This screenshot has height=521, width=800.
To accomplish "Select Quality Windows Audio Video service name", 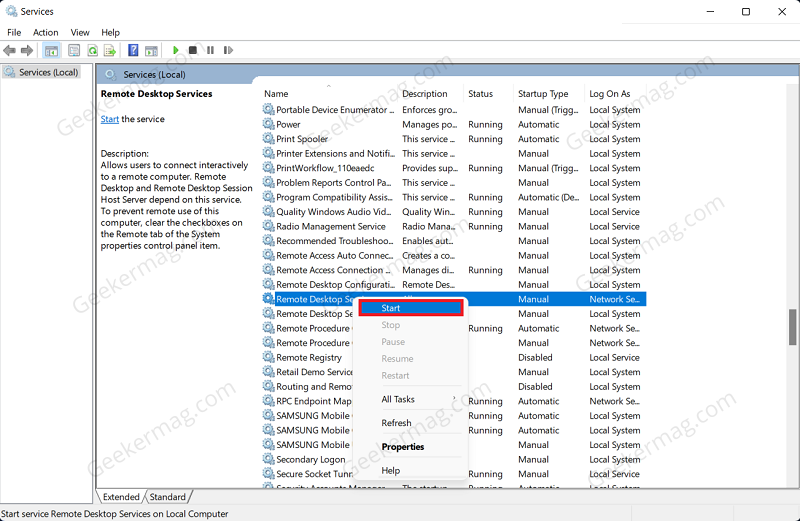I will click(x=334, y=212).
